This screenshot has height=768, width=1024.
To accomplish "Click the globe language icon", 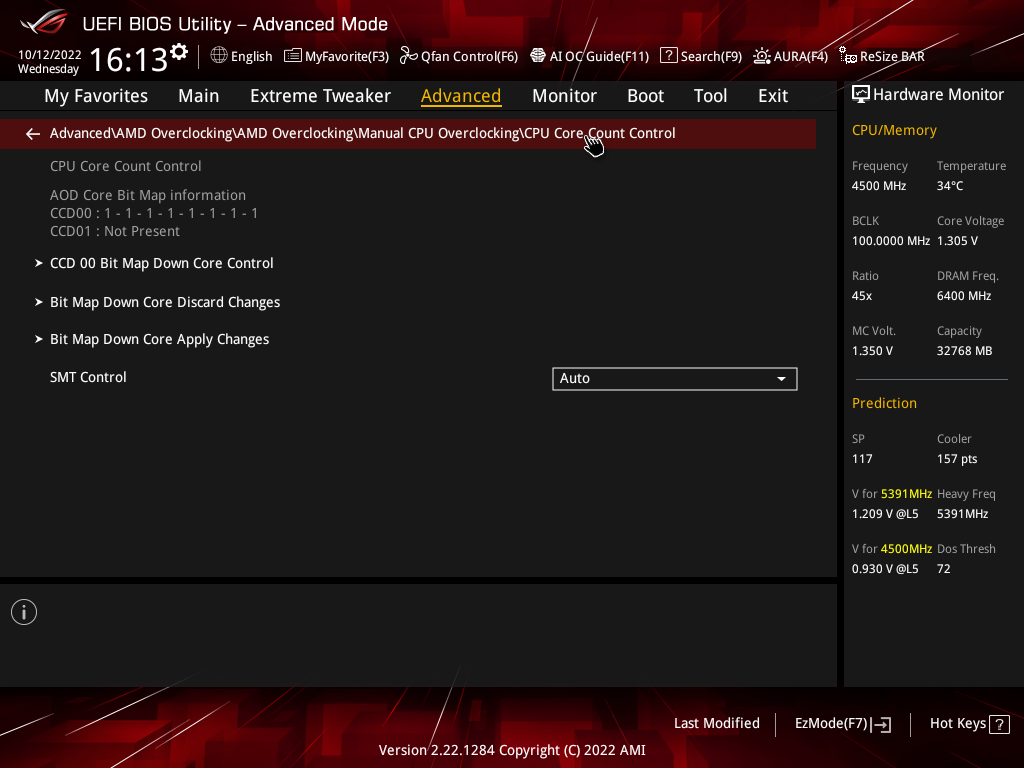I will [219, 56].
